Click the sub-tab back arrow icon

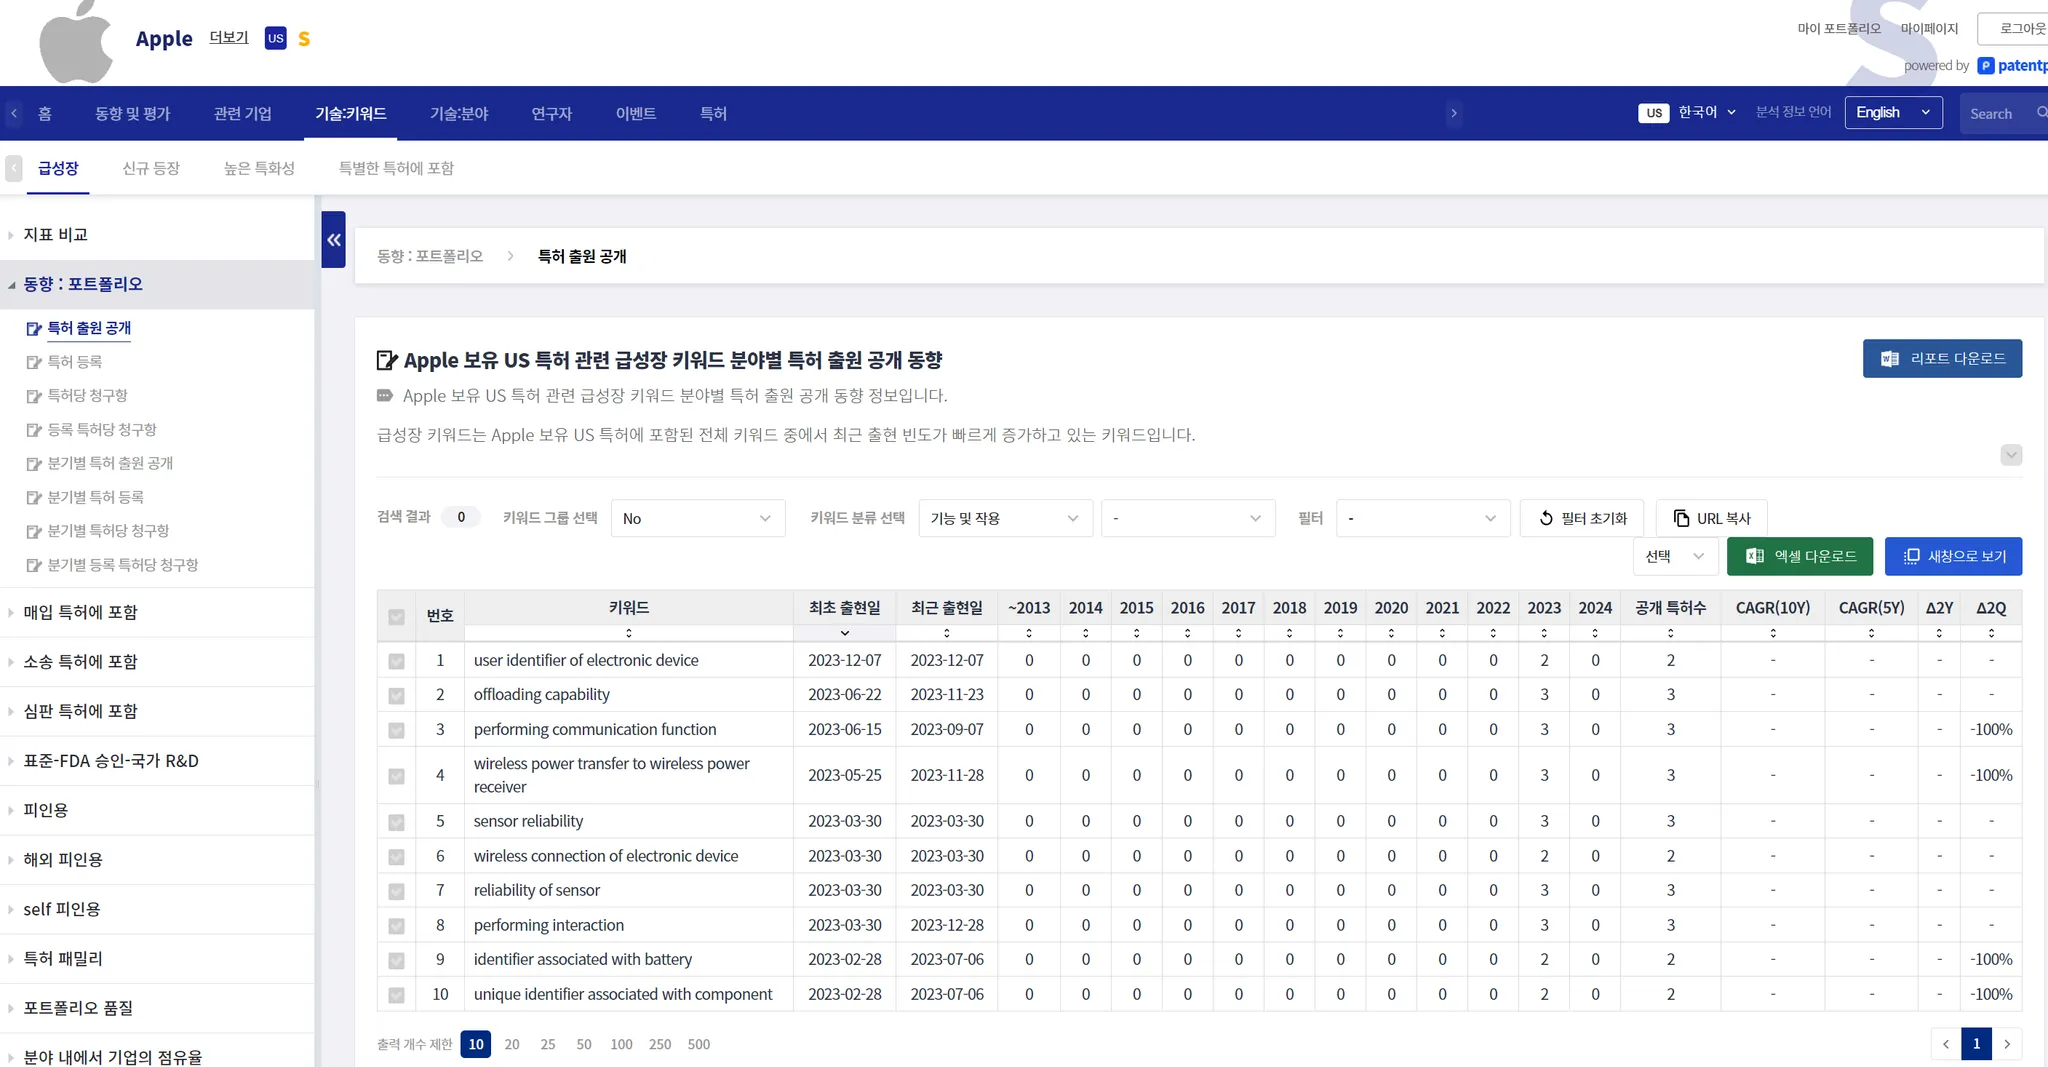pos(14,168)
